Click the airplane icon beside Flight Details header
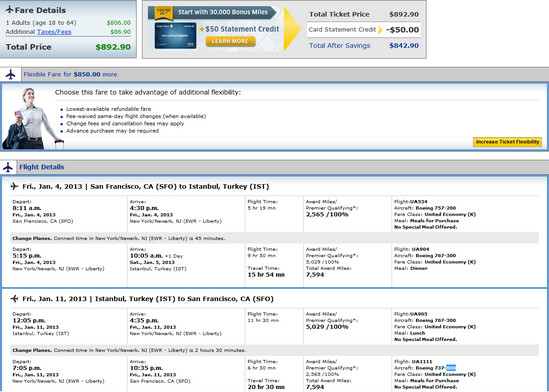549x392 pixels. [x=8, y=167]
